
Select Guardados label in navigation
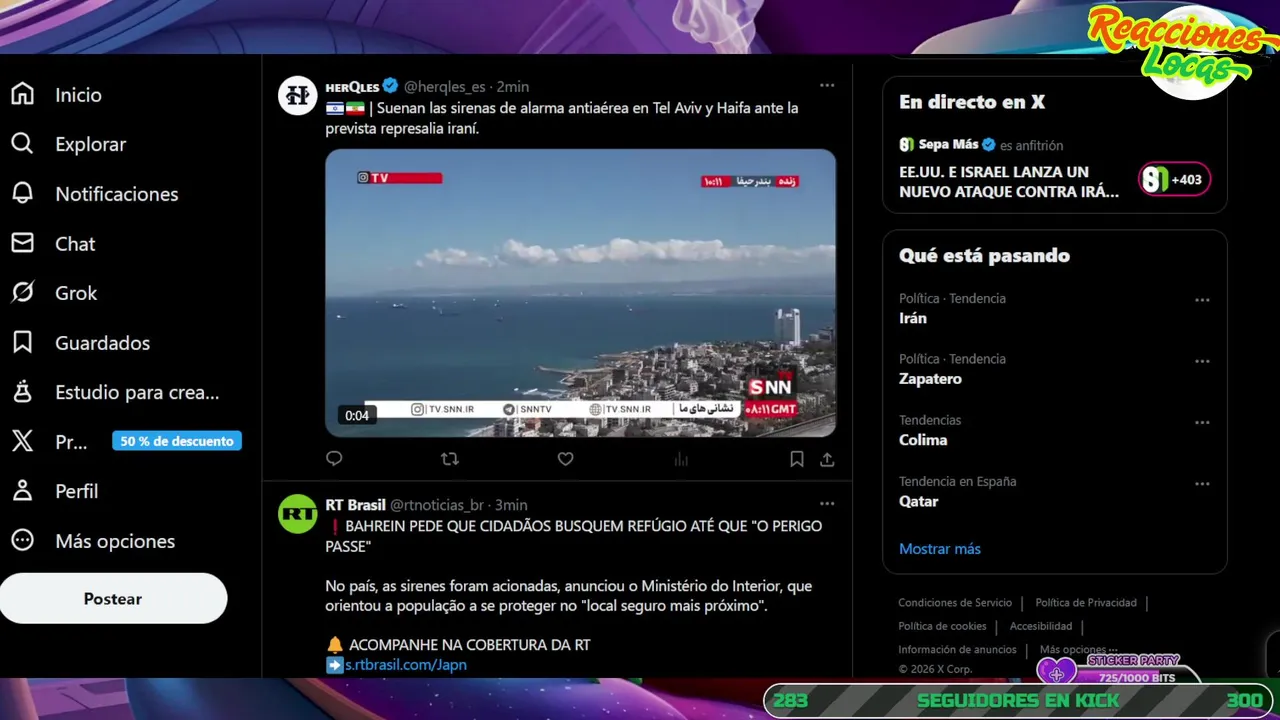coord(102,343)
